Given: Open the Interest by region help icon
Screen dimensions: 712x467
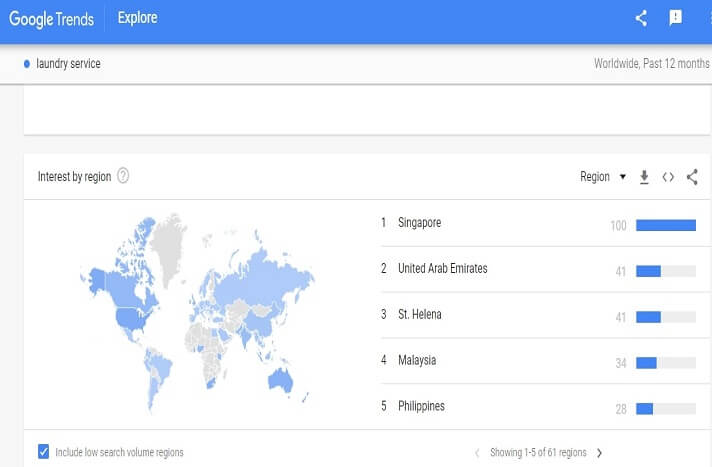Looking at the screenshot, I should [x=123, y=177].
